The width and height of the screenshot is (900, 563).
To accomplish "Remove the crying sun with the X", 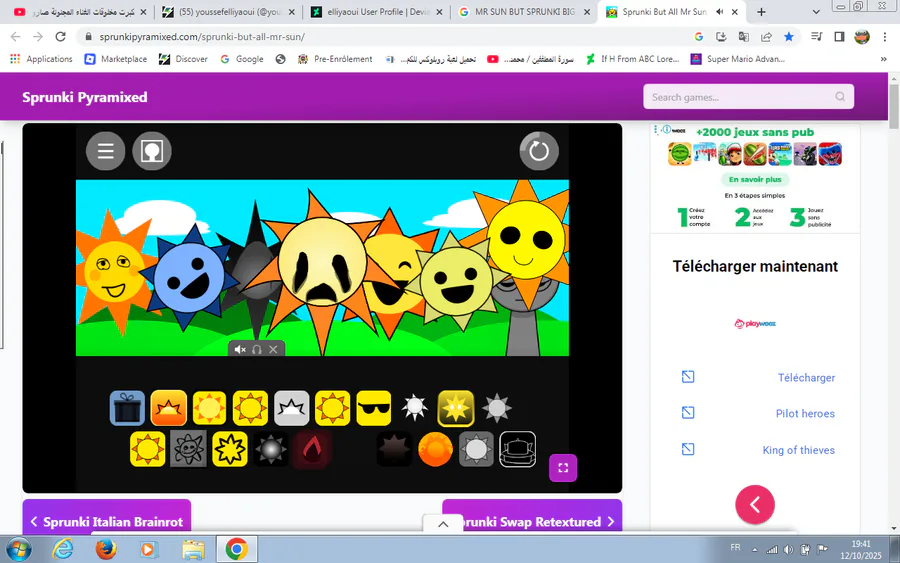I will pos(273,349).
